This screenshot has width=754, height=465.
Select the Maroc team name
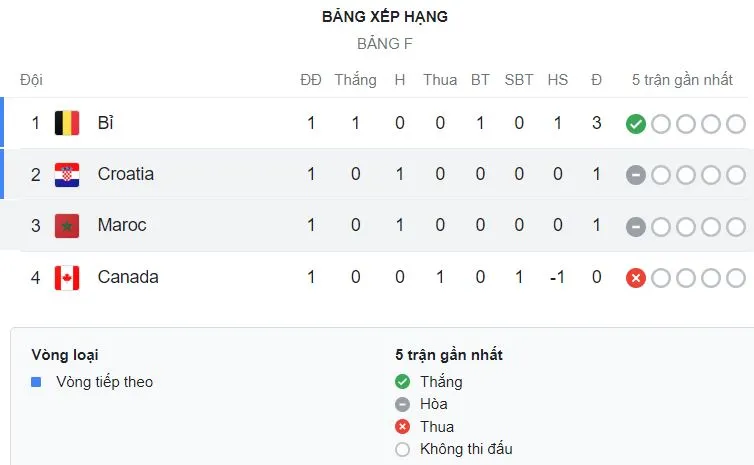click(x=122, y=225)
